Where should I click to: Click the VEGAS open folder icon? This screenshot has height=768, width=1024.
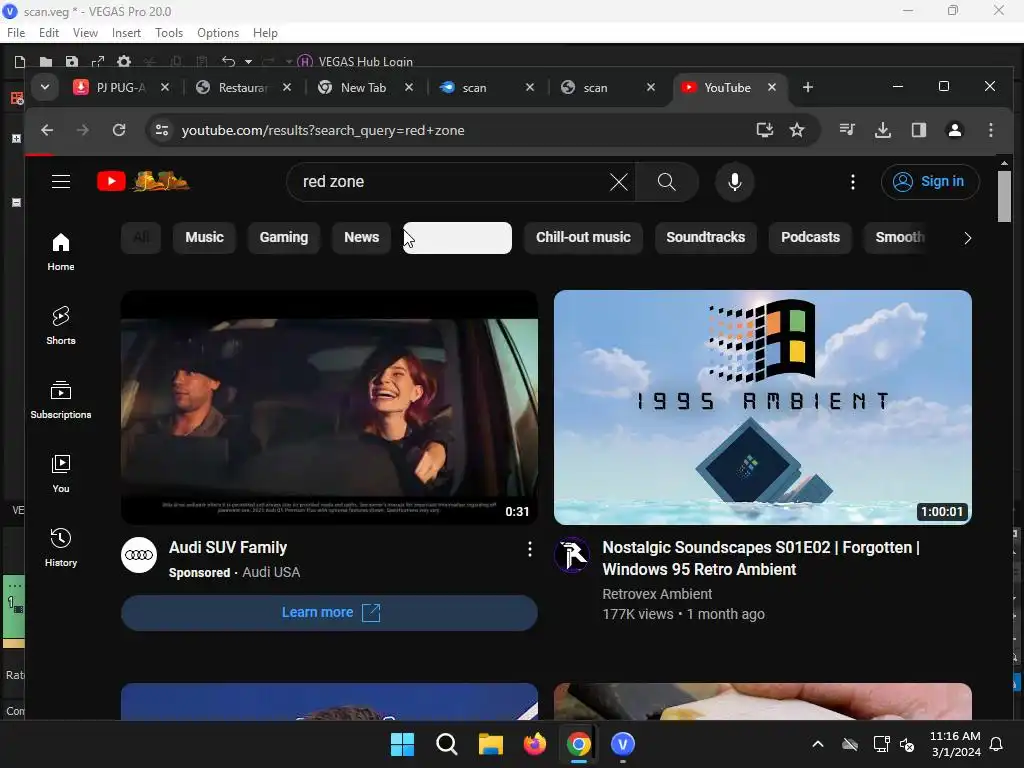pos(46,61)
